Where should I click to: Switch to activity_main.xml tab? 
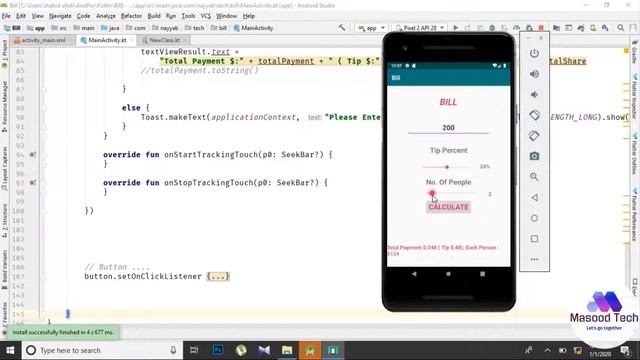43,40
